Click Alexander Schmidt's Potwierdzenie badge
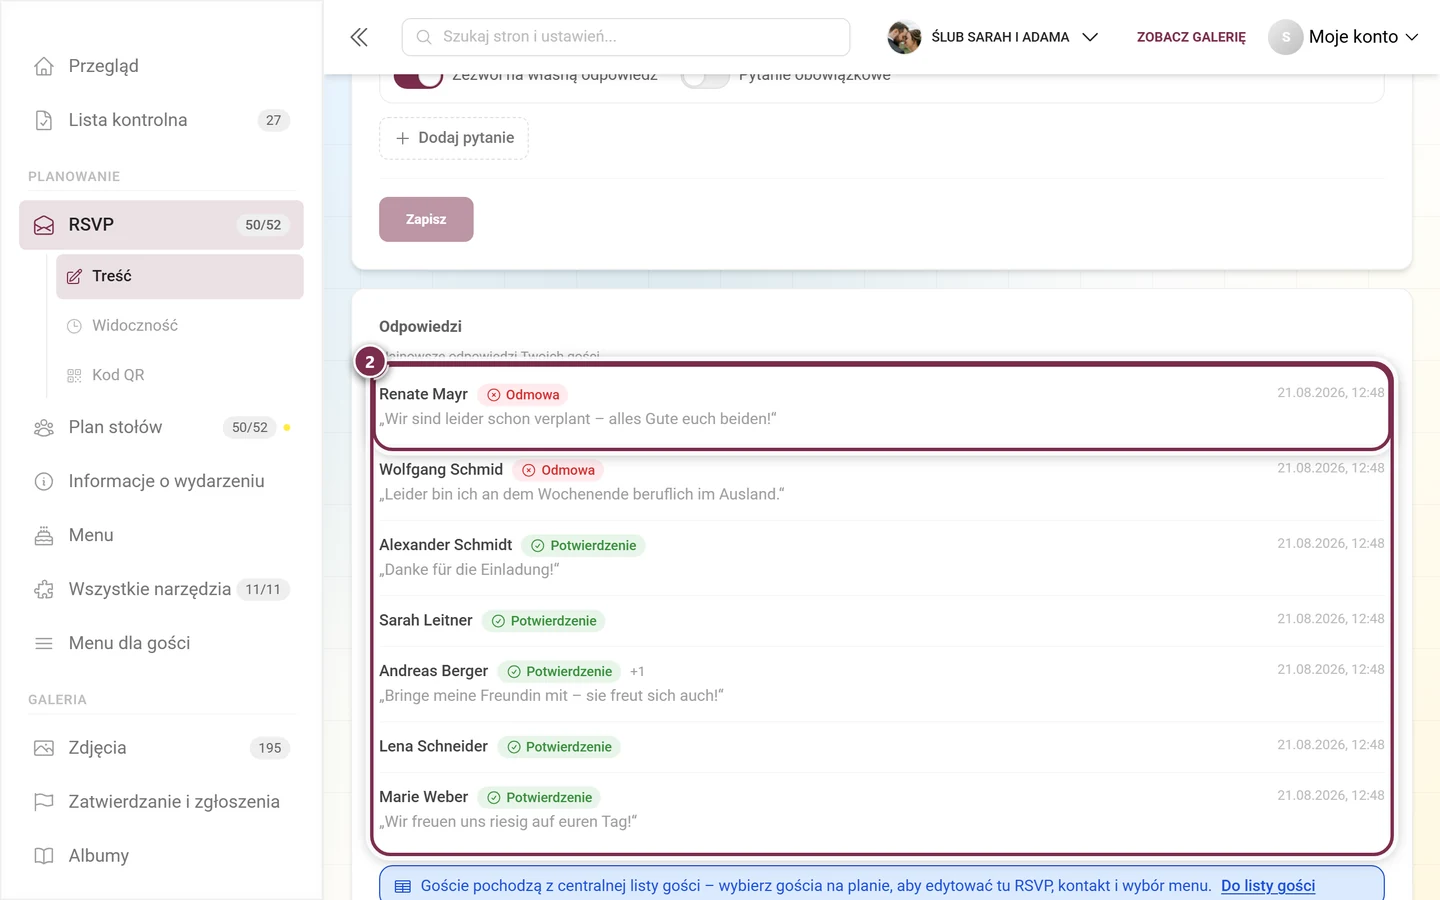This screenshot has width=1440, height=900. point(584,545)
